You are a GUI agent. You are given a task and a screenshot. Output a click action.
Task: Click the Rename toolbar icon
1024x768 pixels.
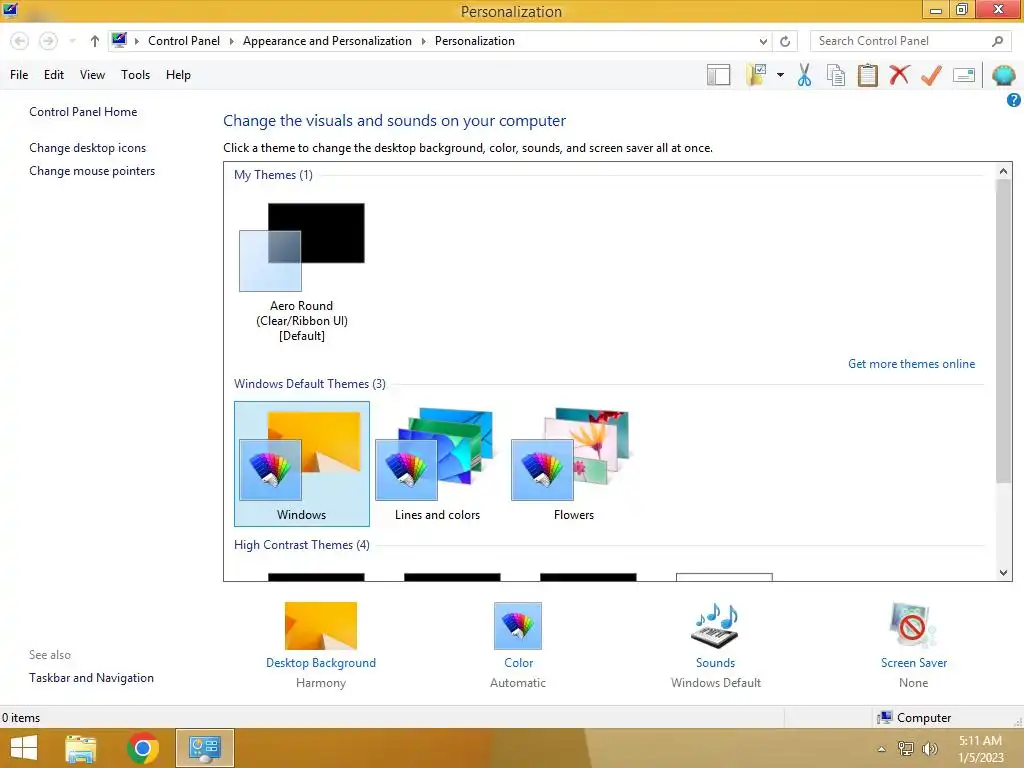(x=964, y=75)
